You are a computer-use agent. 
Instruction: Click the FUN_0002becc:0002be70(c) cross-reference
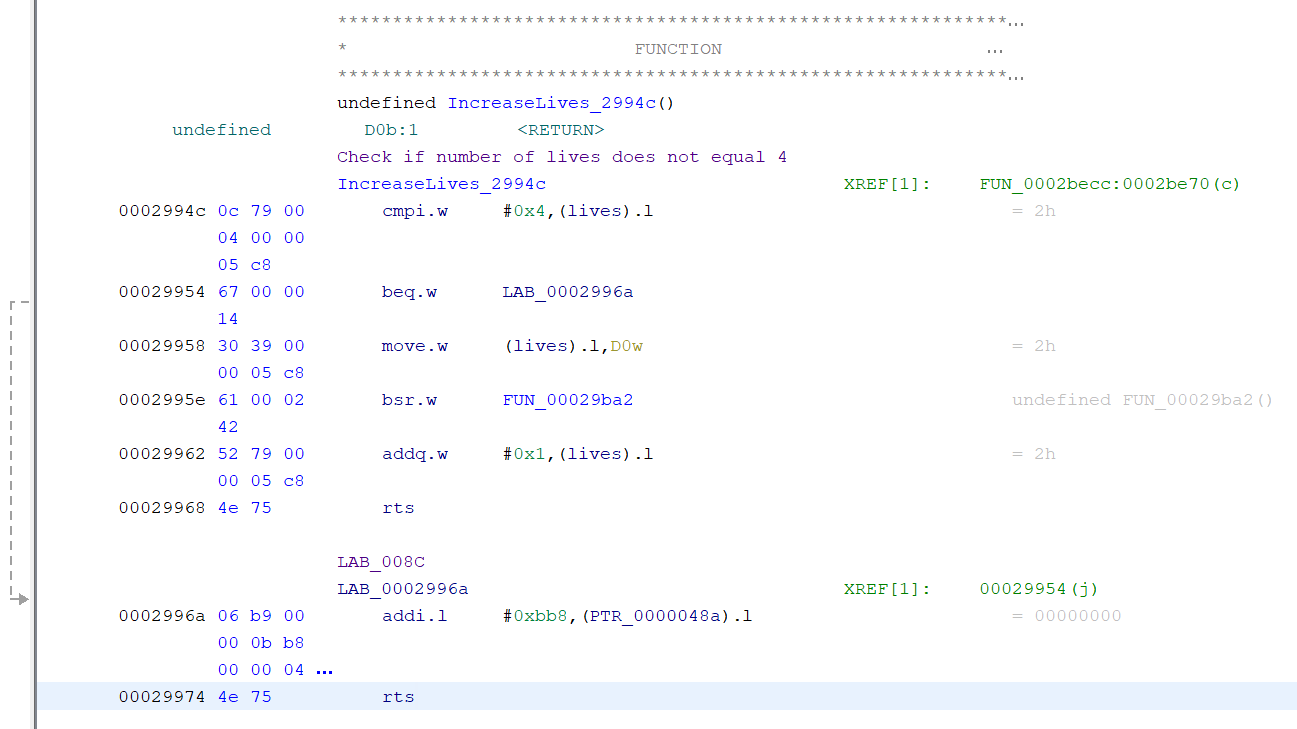pyautogui.click(x=1110, y=184)
